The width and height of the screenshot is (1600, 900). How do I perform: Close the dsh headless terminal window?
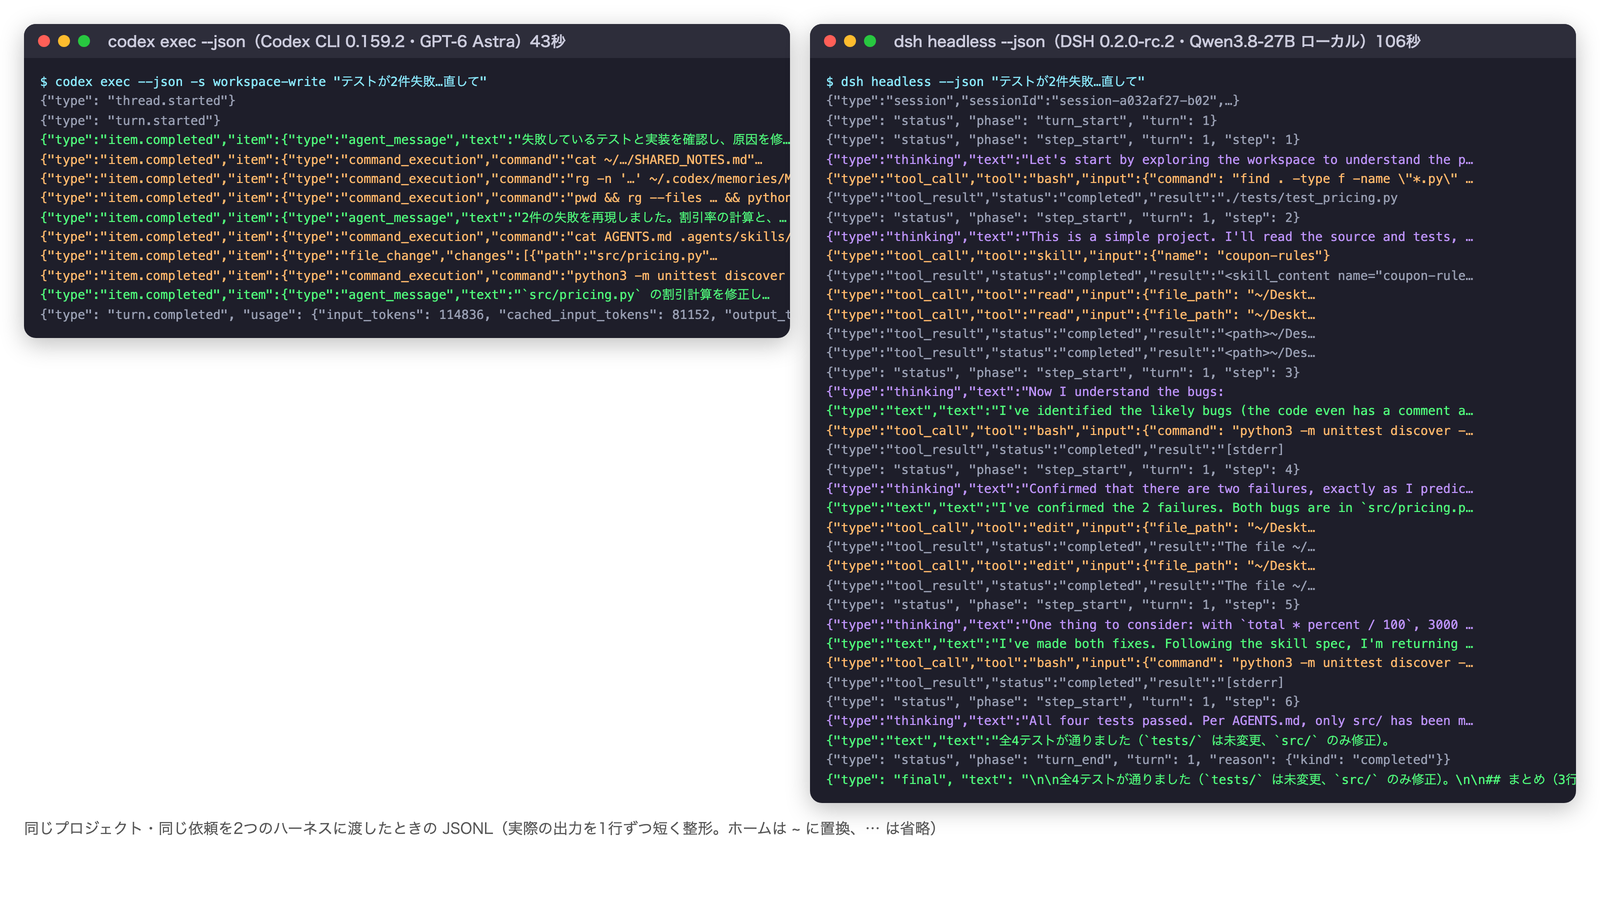pos(830,41)
